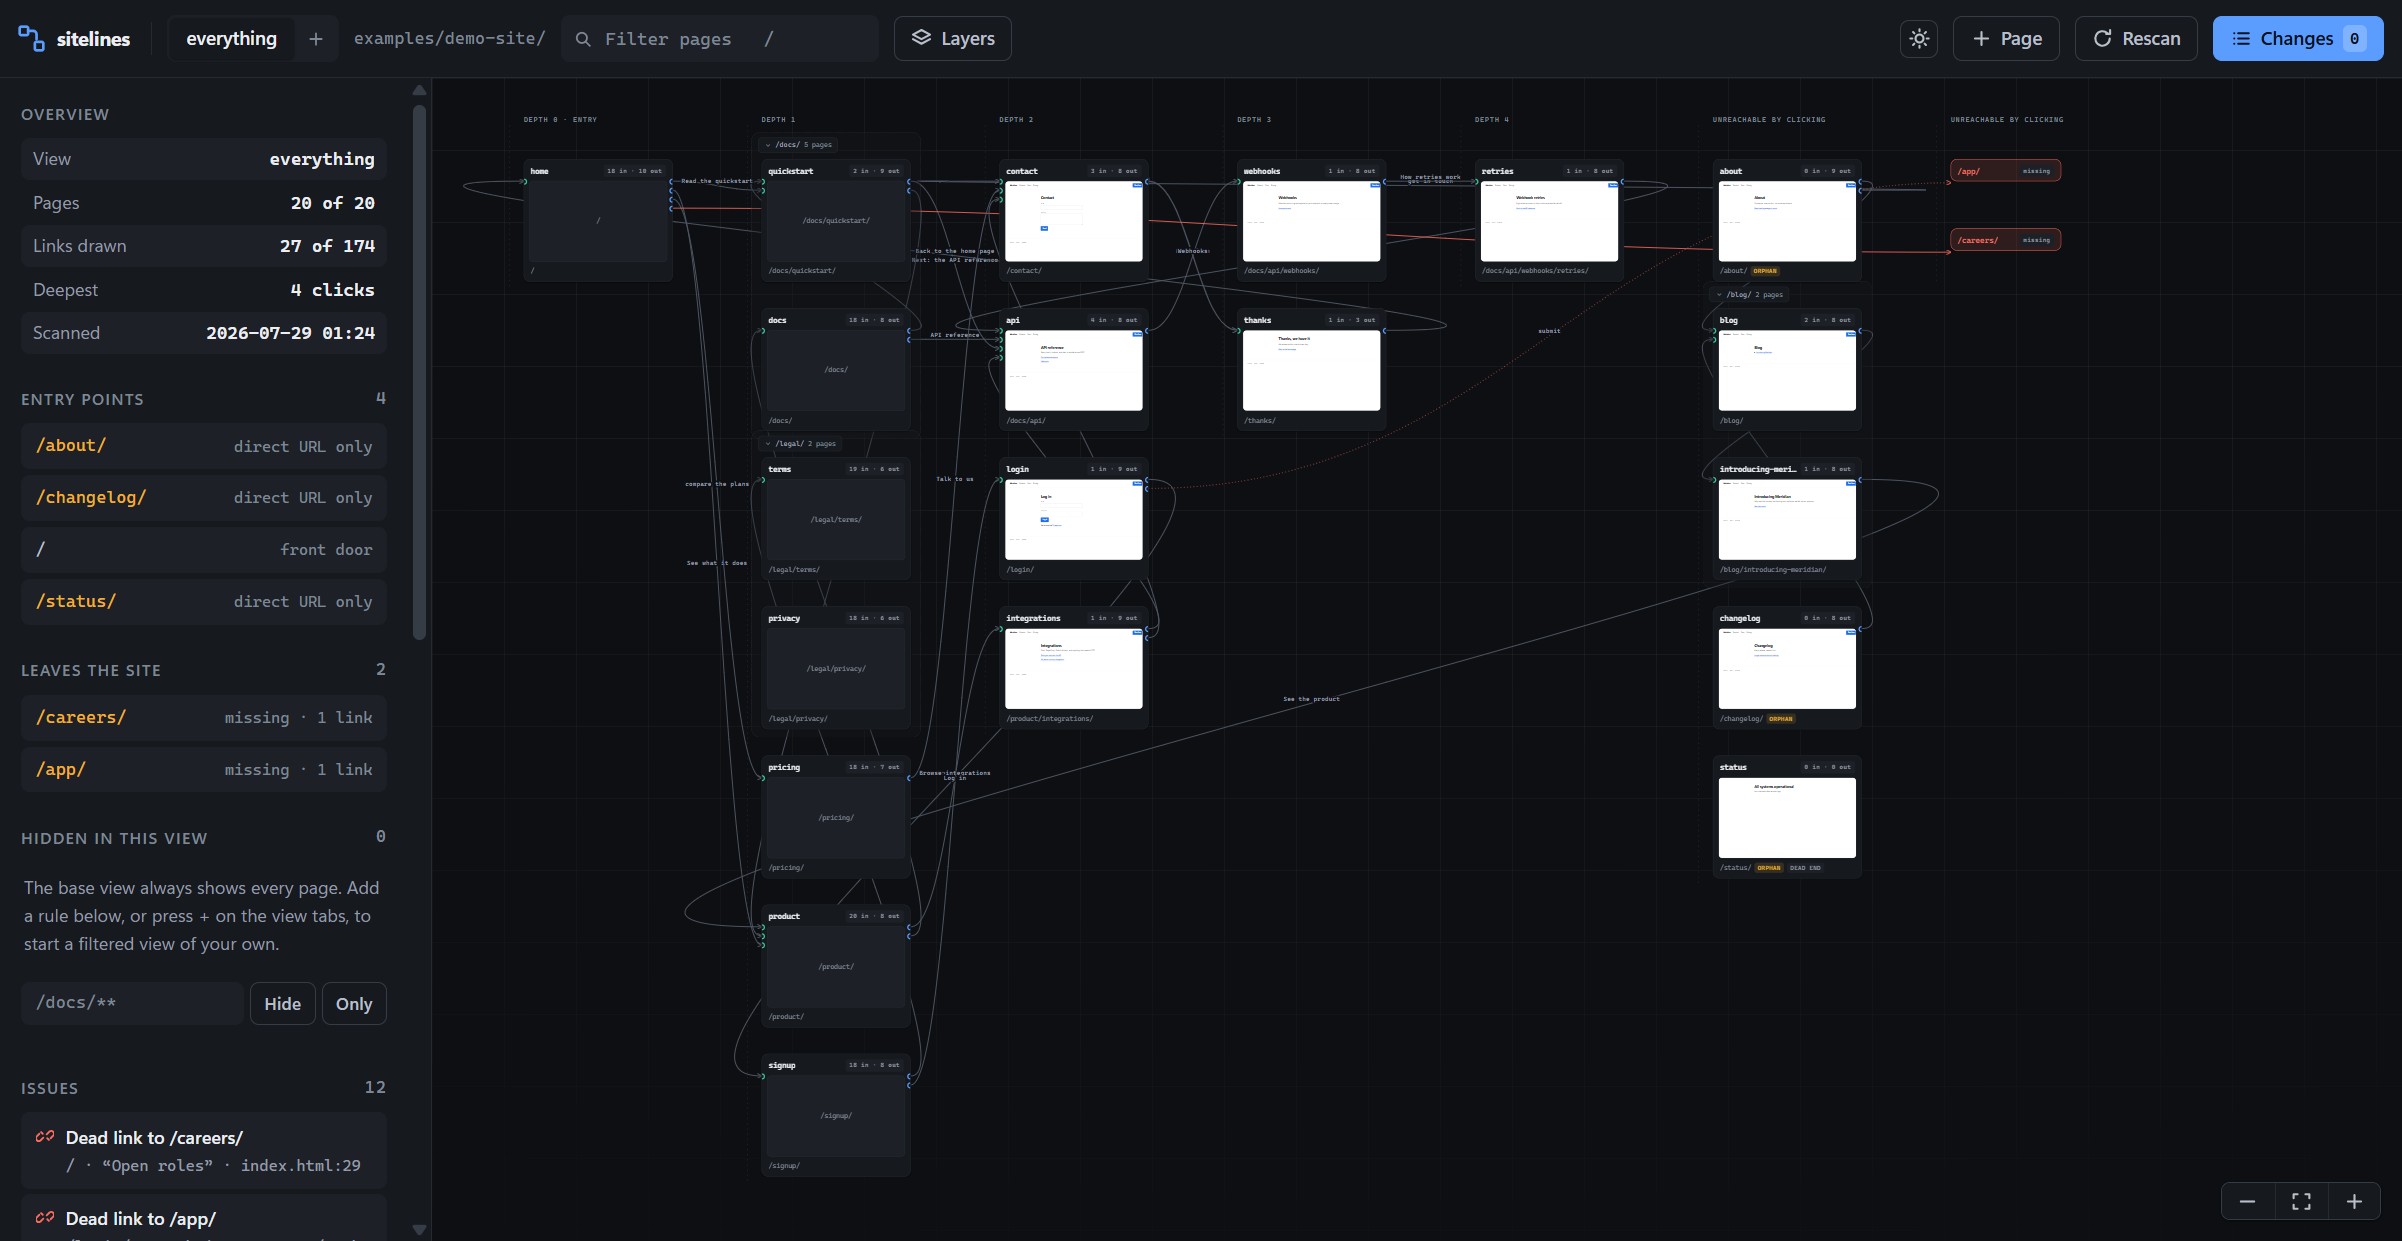This screenshot has height=1241, width=2402.
Task: Click the search magnifier icon in filter
Action: 583,39
